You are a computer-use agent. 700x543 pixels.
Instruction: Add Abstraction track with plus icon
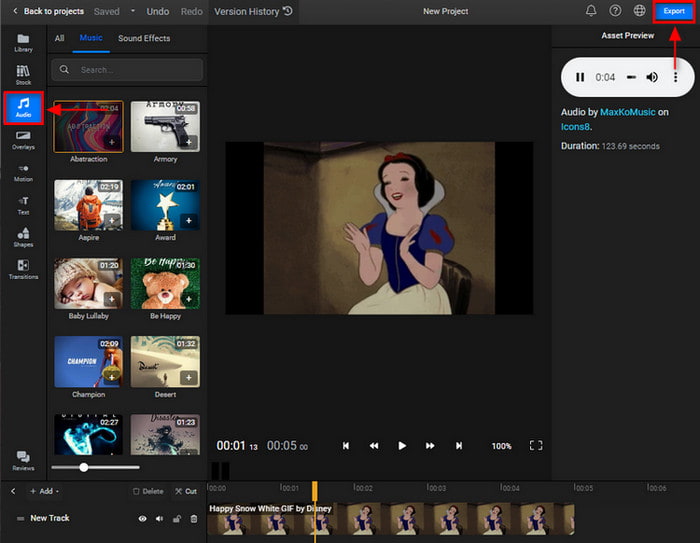click(x=112, y=142)
